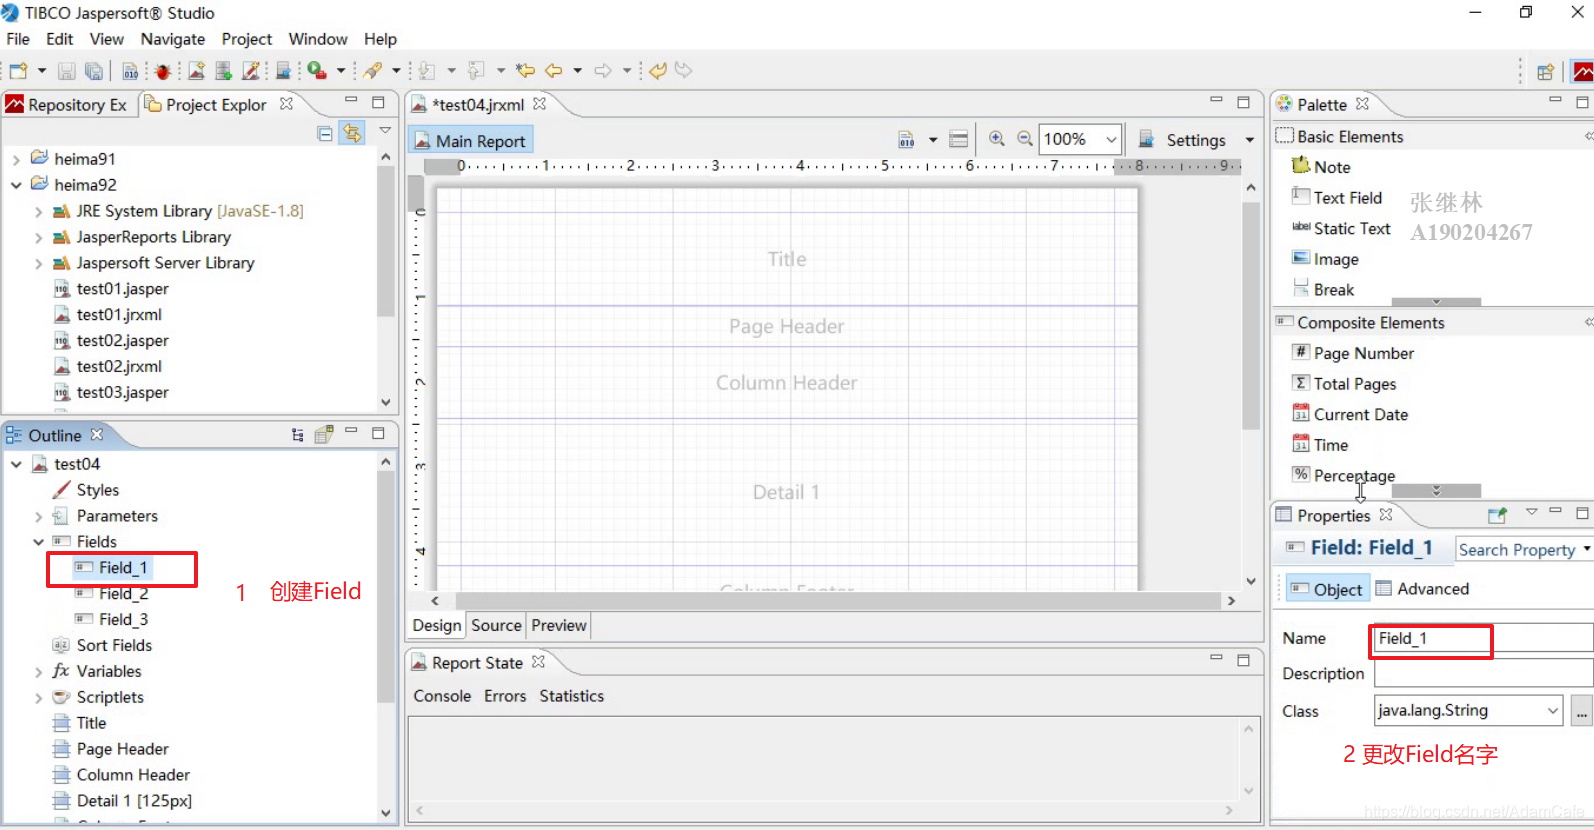Image resolution: width=1594 pixels, height=830 pixels.
Task: Expand the Variables node in Outline
Action: (x=38, y=672)
